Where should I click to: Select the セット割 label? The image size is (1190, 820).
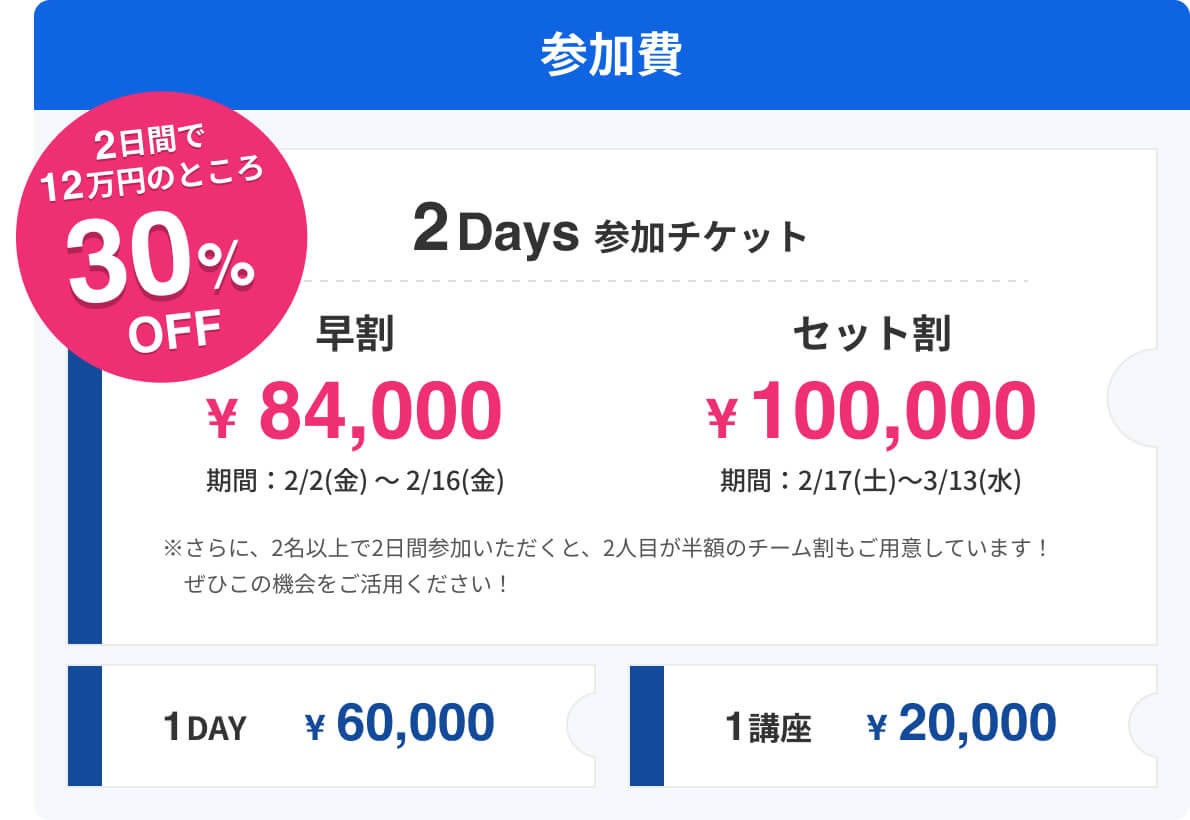(870, 334)
